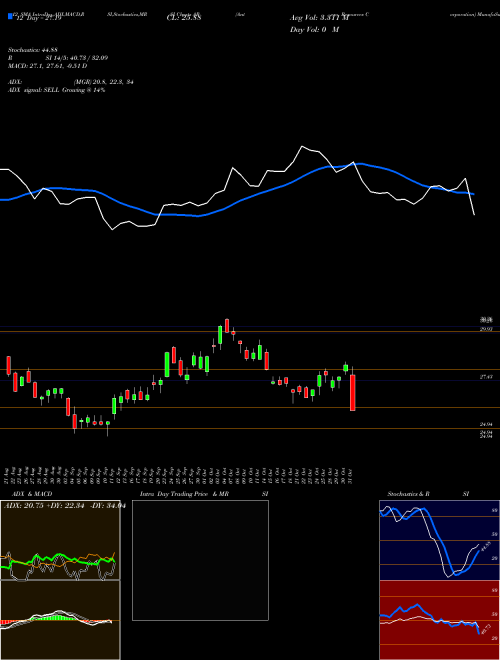Click the 29.93 price axis label
The image size is (500, 660).
coord(486,330)
